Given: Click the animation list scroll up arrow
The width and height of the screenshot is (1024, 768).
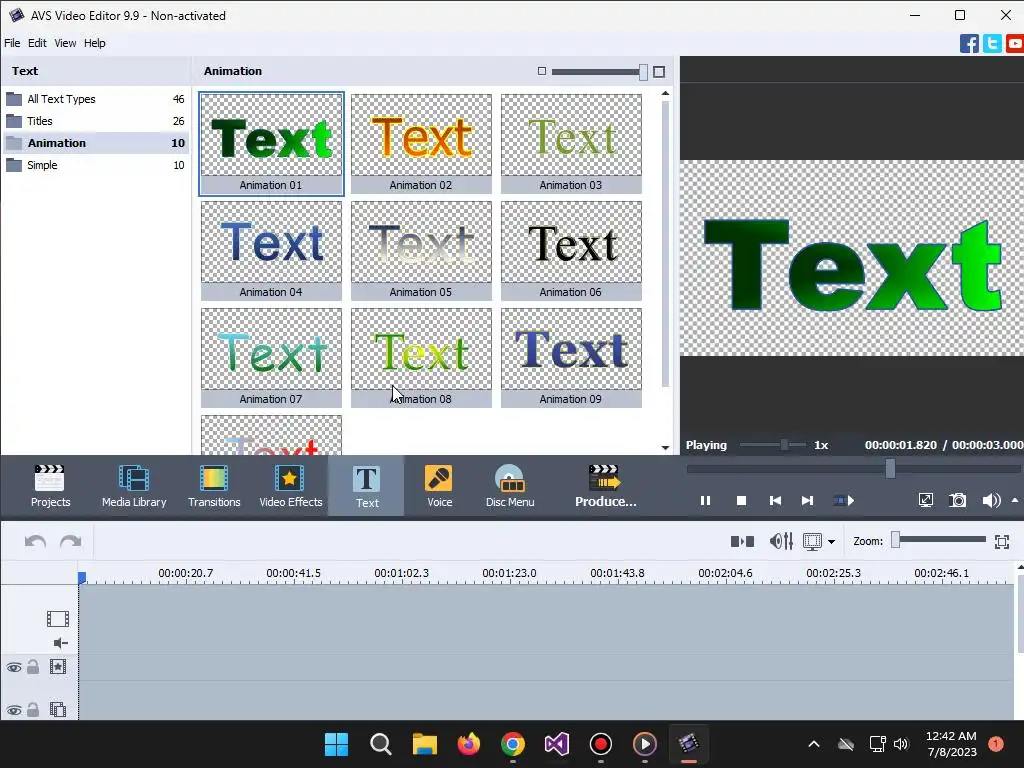Looking at the screenshot, I should tap(665, 94).
